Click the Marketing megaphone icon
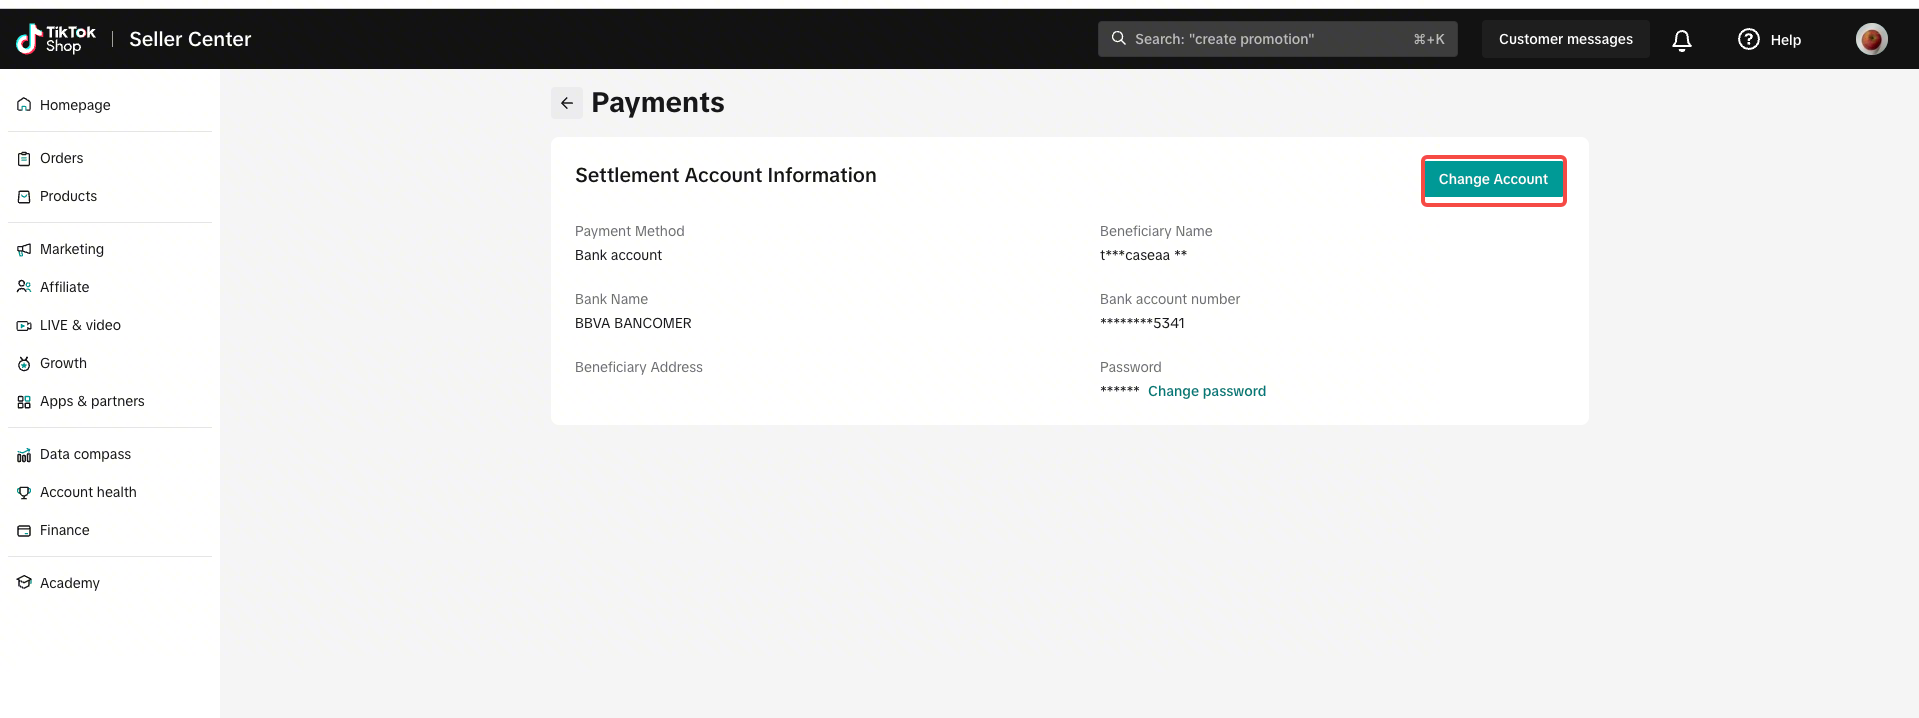The width and height of the screenshot is (1919, 718). coord(24,249)
